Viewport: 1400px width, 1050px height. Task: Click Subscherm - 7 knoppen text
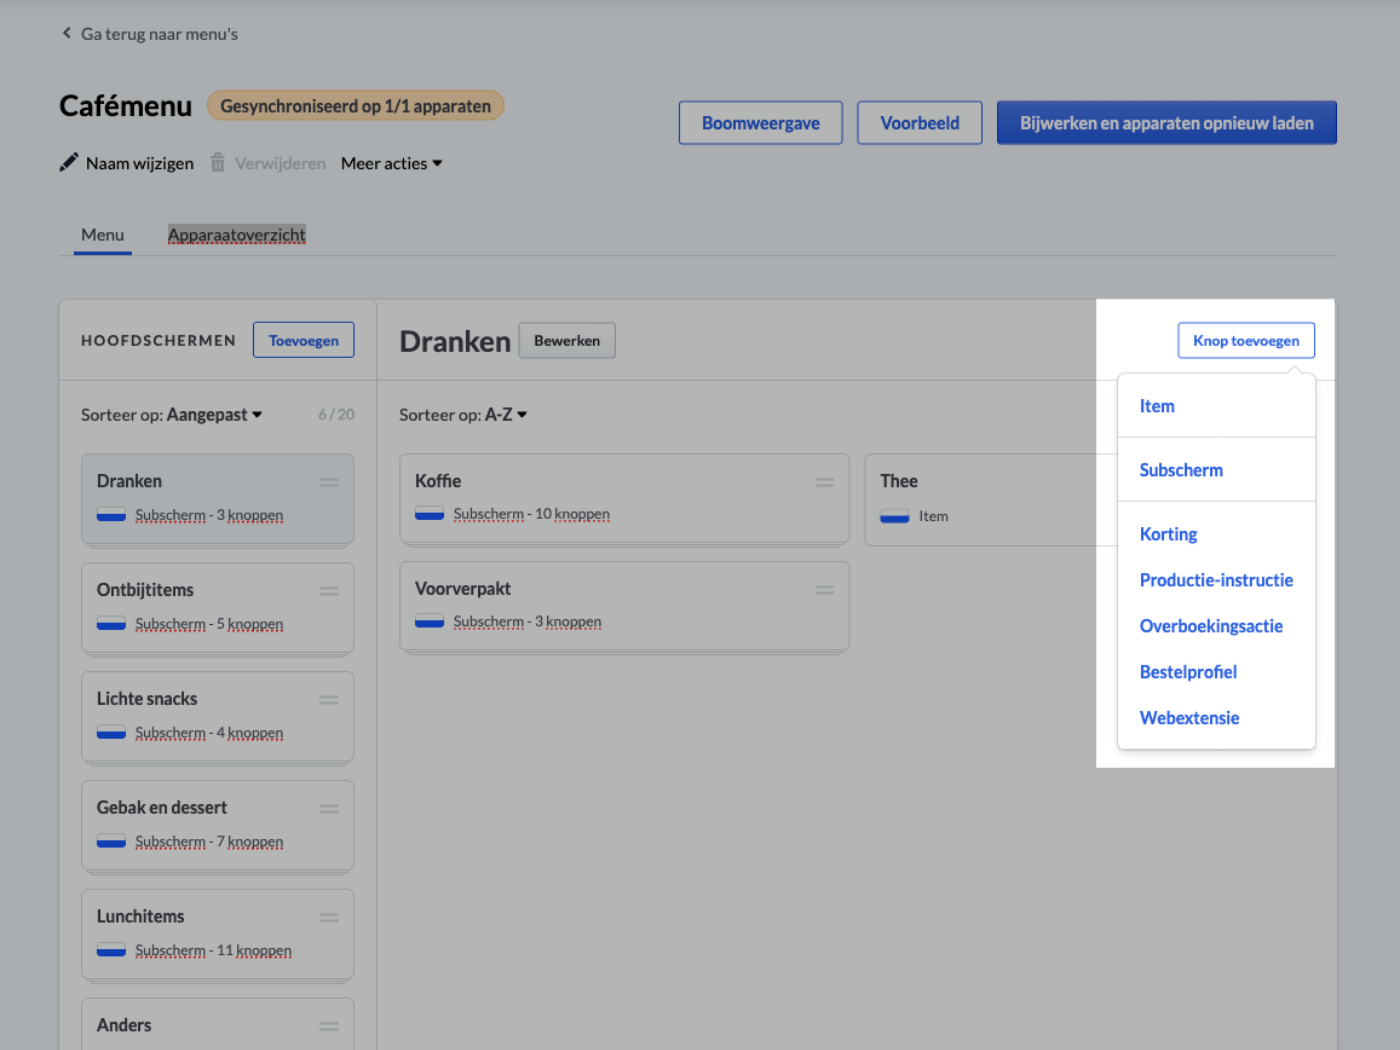pos(209,842)
